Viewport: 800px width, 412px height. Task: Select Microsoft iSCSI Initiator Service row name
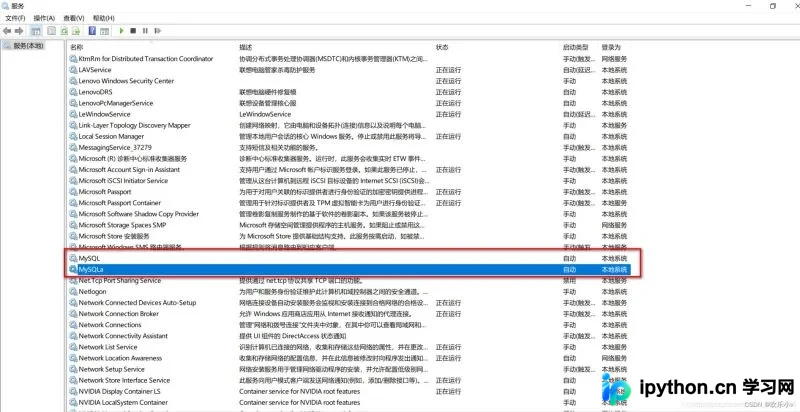point(123,181)
